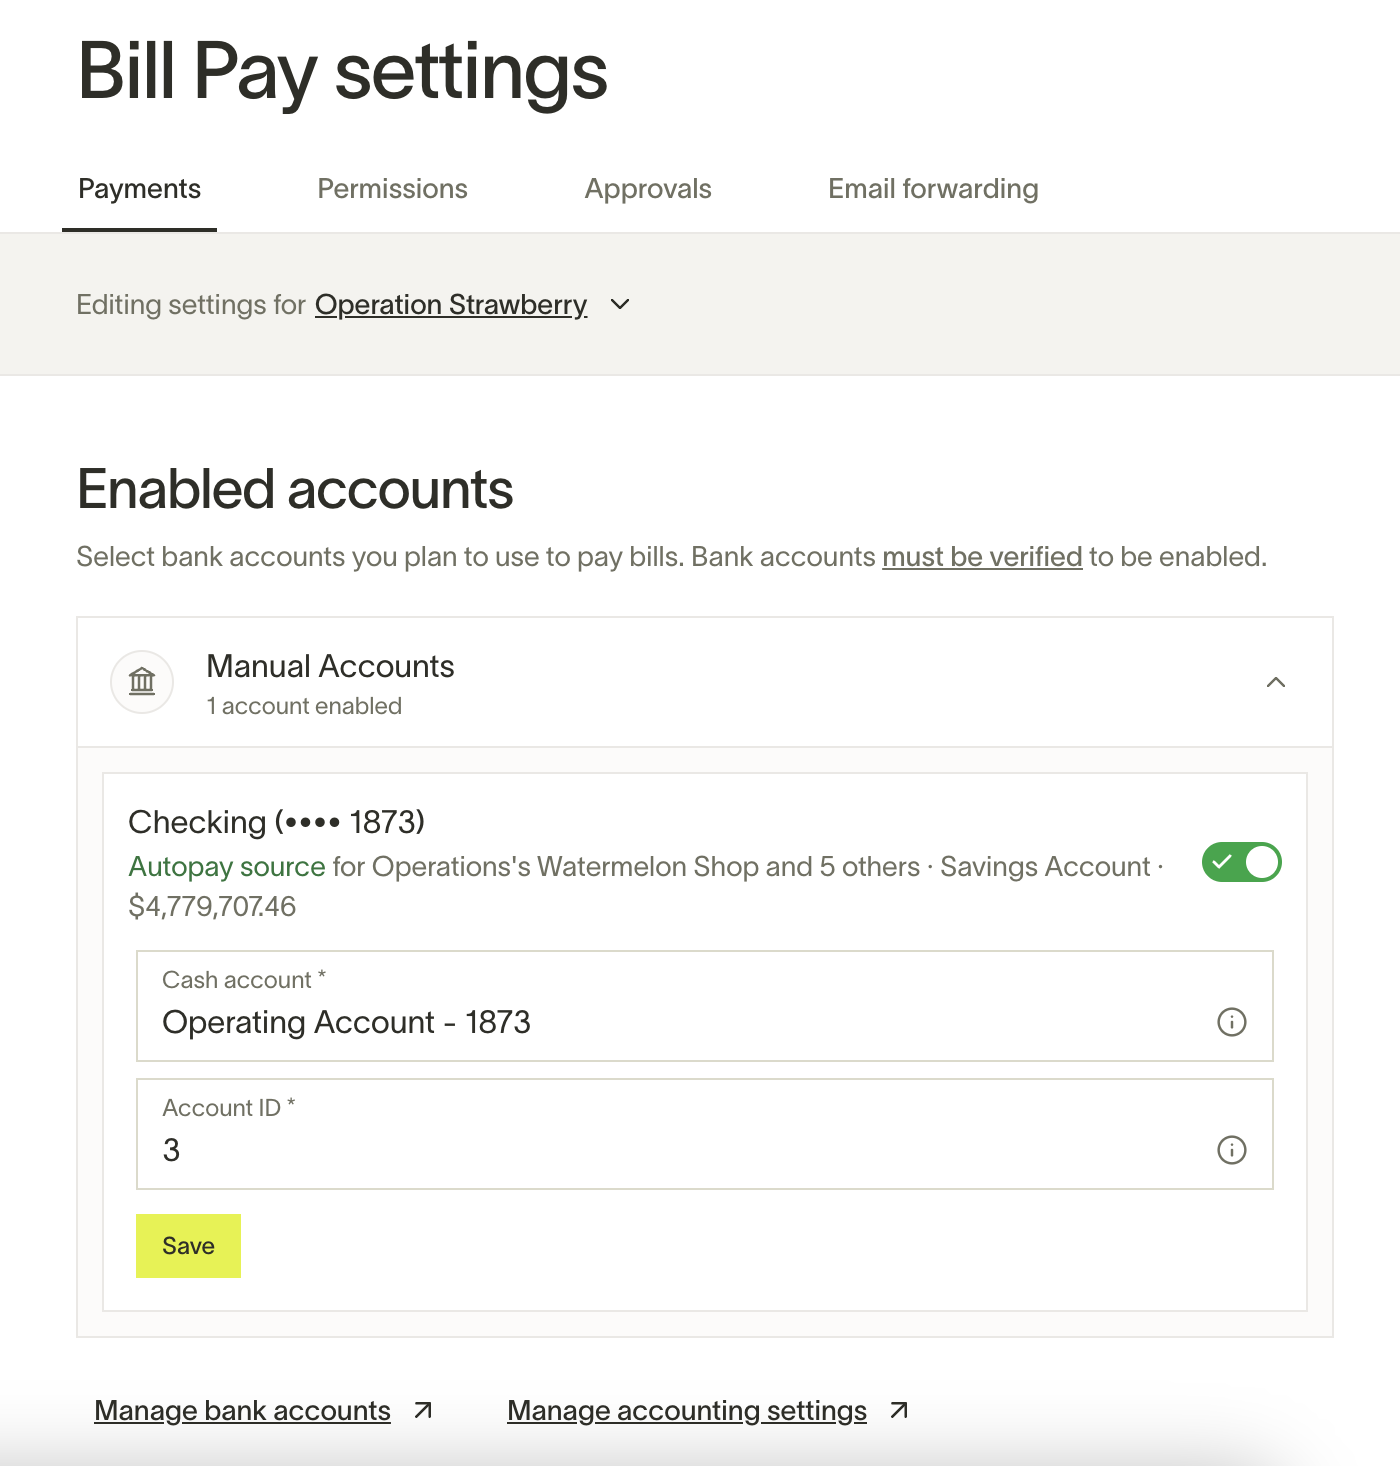Select the Payments tab
Image resolution: width=1400 pixels, height=1466 pixels.
tap(139, 189)
